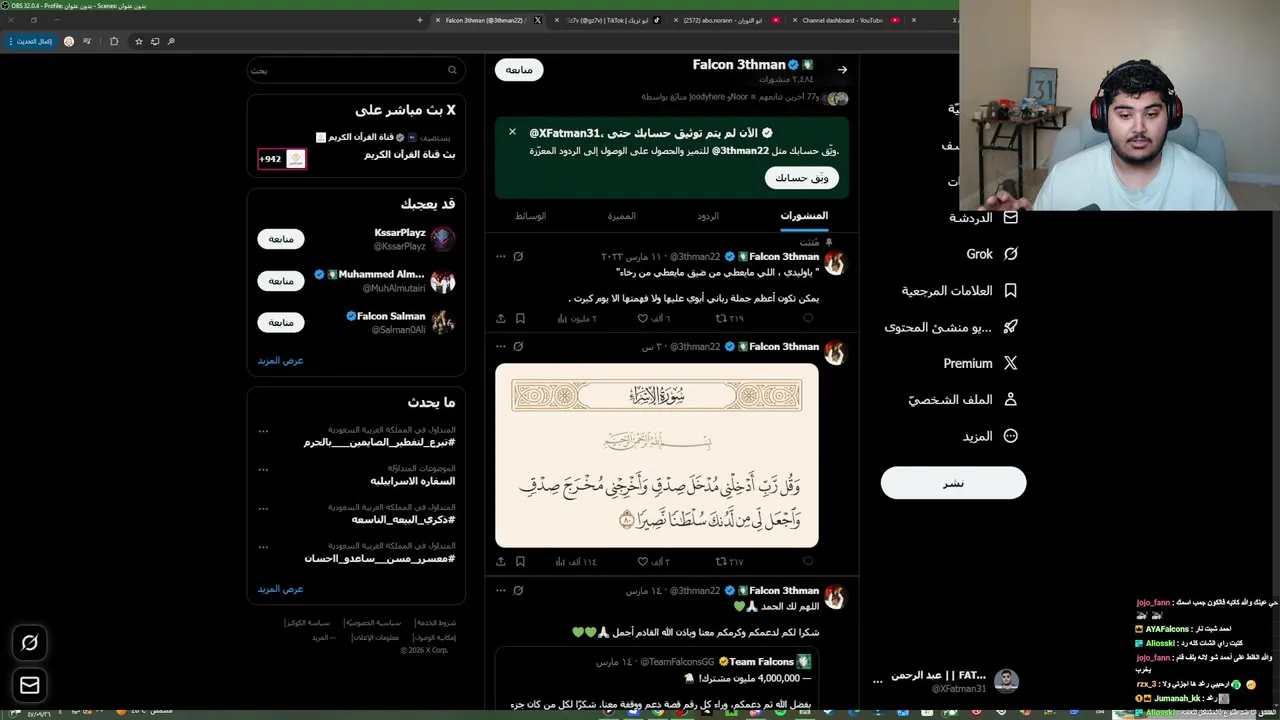Follow Muhammed Alm... (@MuhAlmutairi)

[x=281, y=281]
